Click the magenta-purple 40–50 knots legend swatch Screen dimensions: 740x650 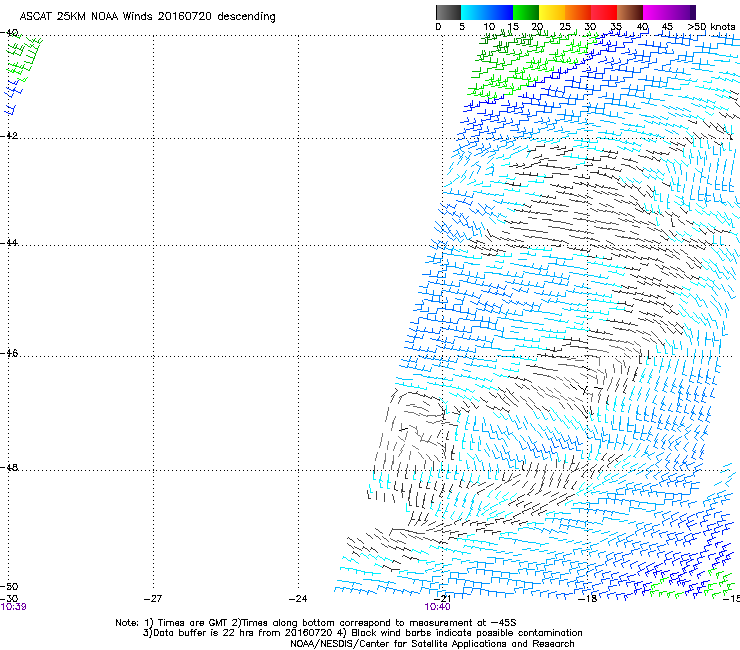pos(669,12)
